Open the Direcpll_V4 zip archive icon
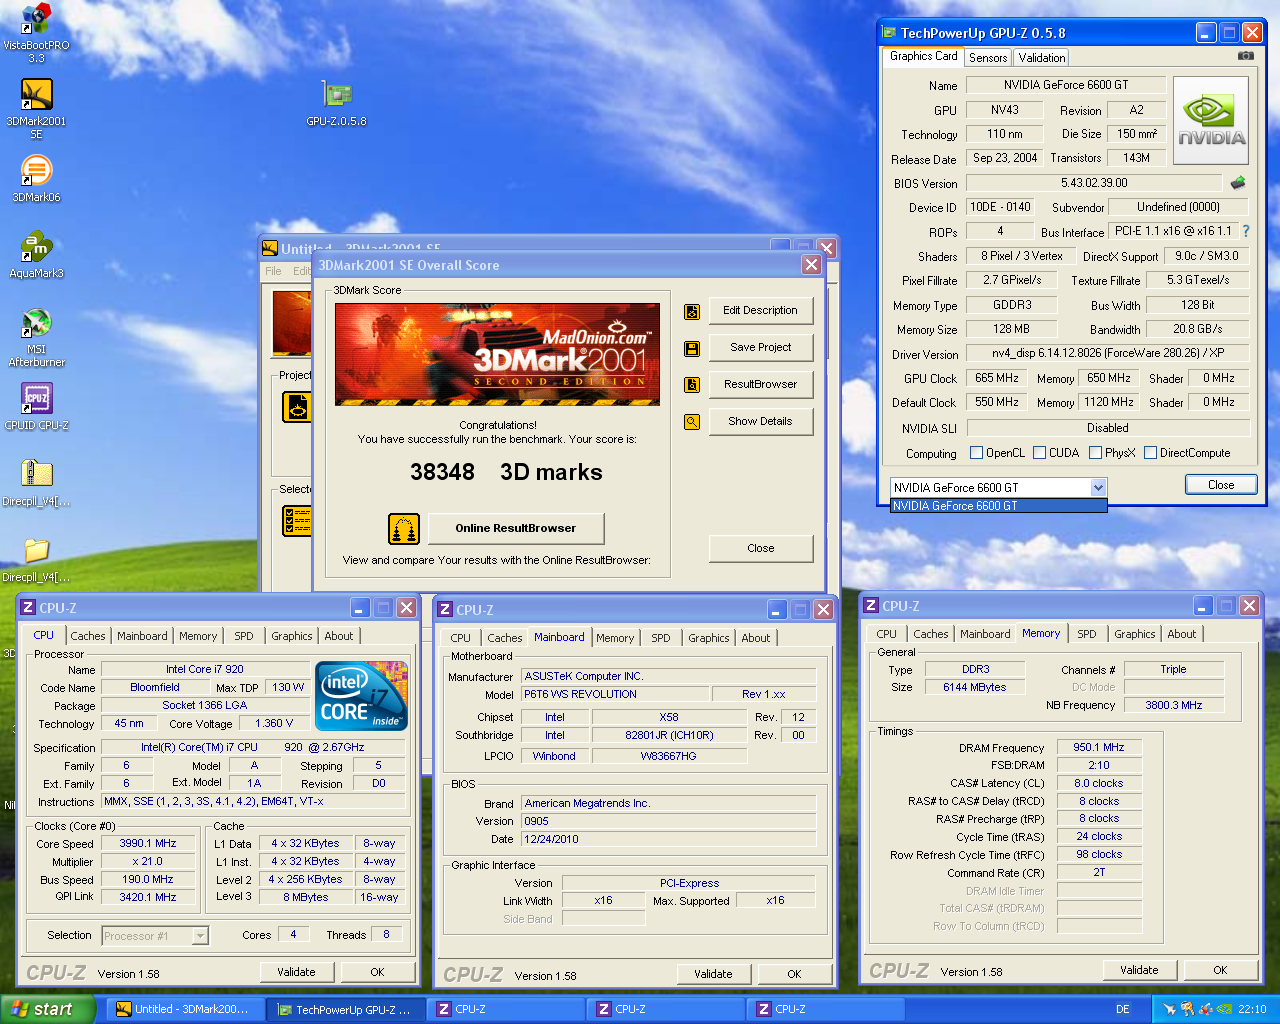This screenshot has height=1024, width=1280. [36, 474]
